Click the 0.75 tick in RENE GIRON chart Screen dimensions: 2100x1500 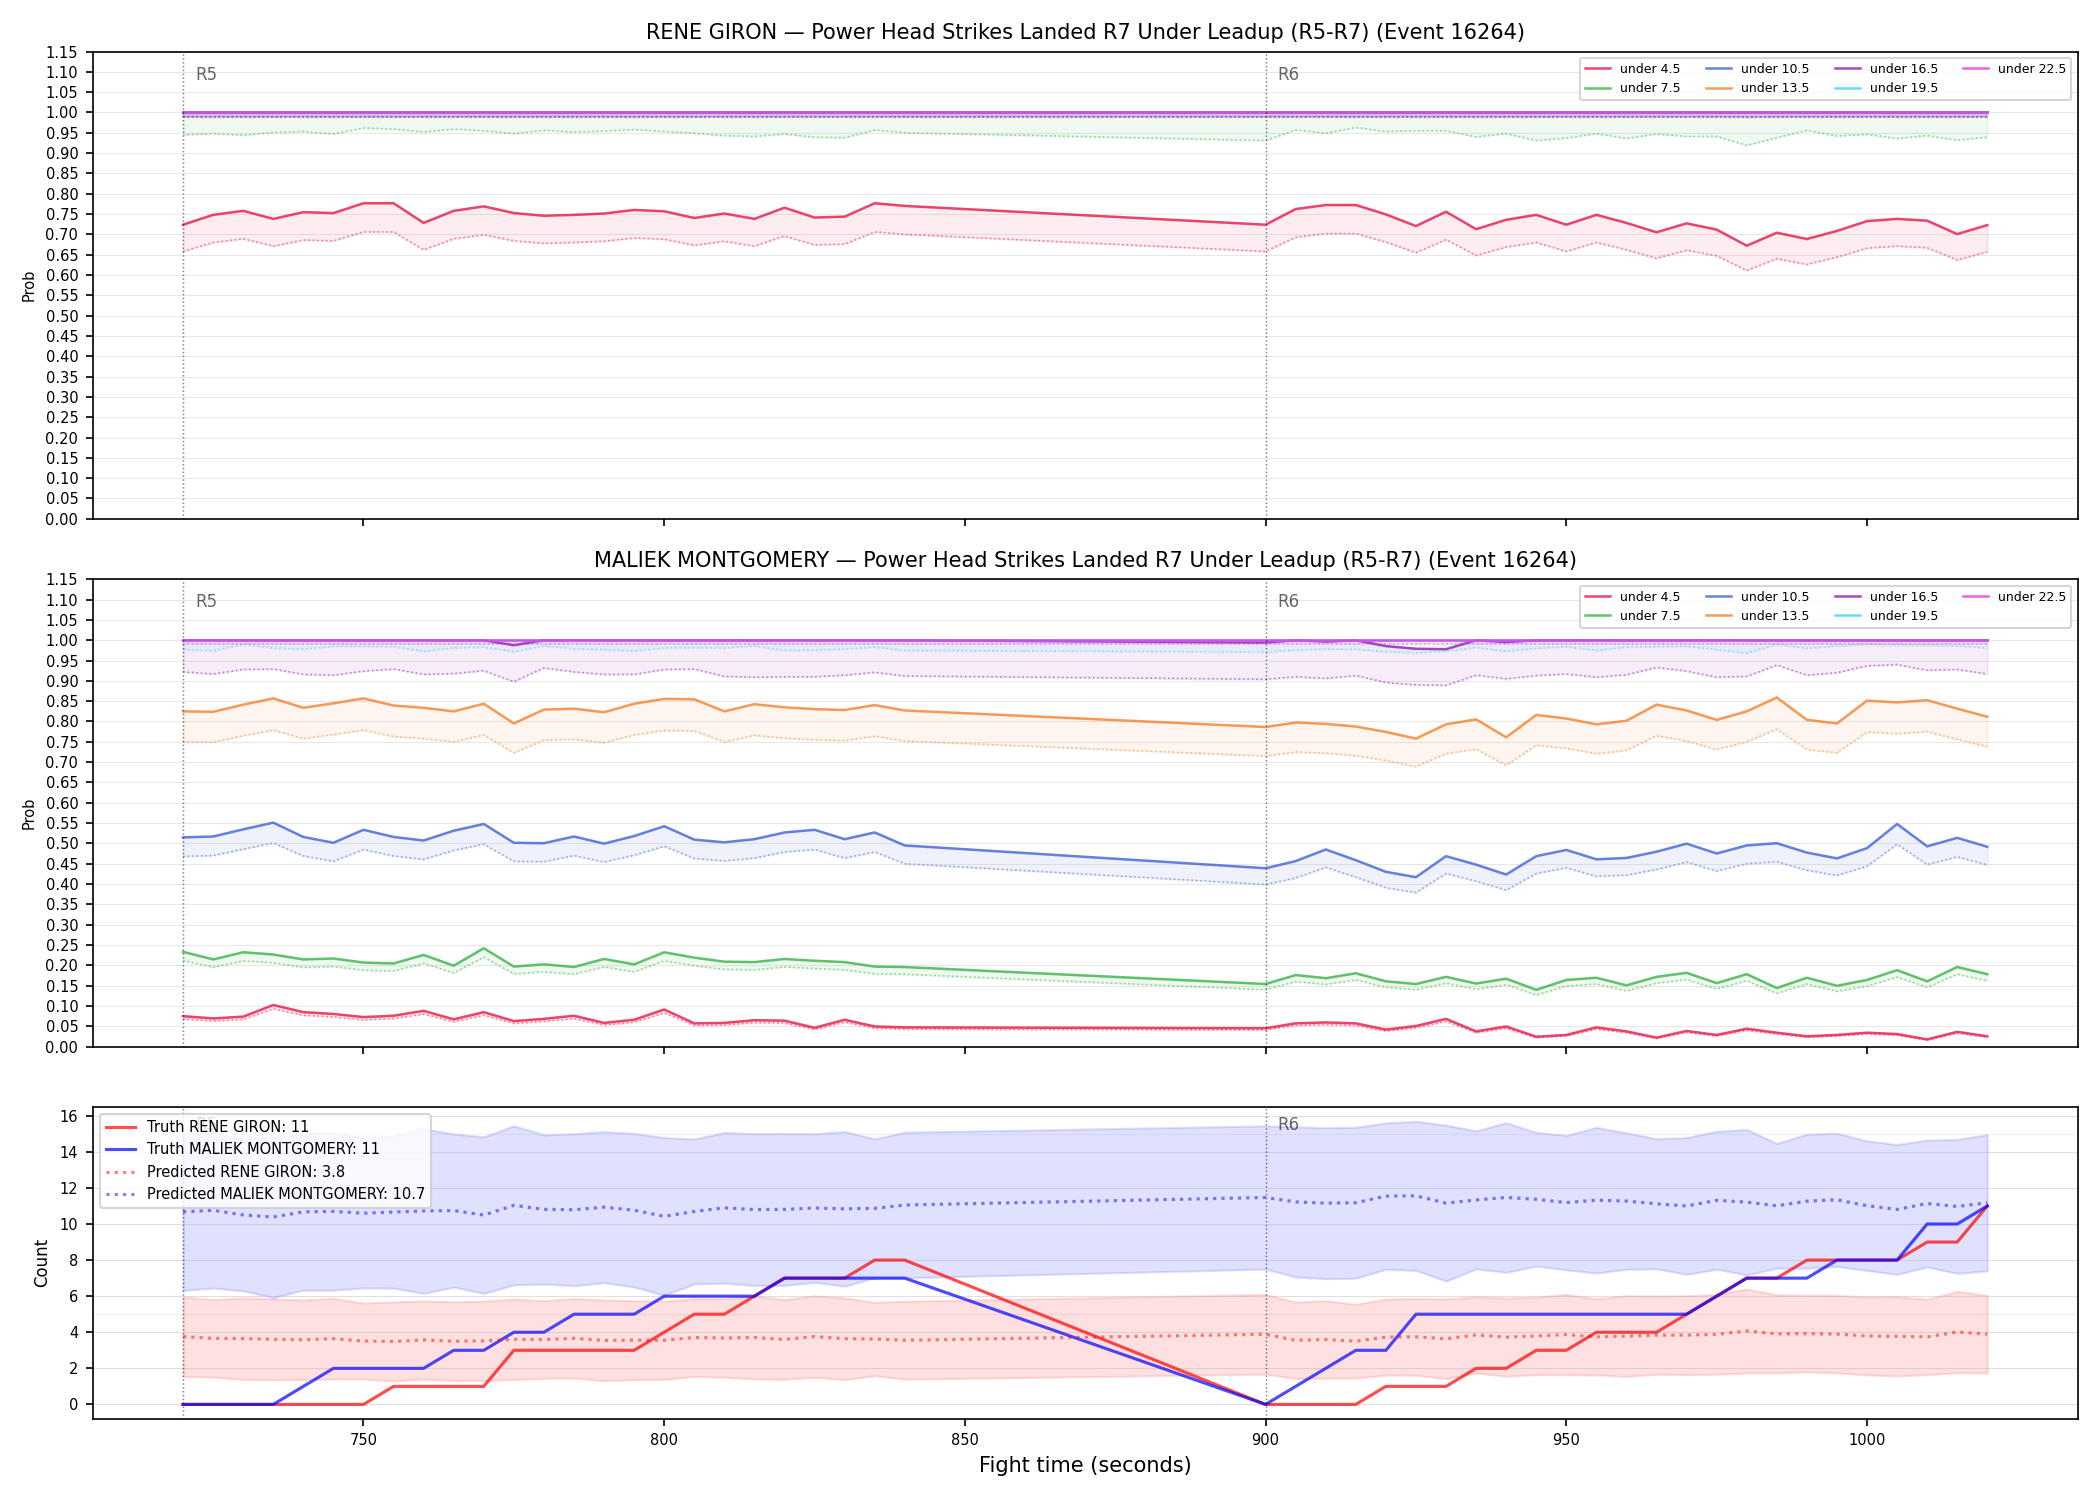point(62,215)
